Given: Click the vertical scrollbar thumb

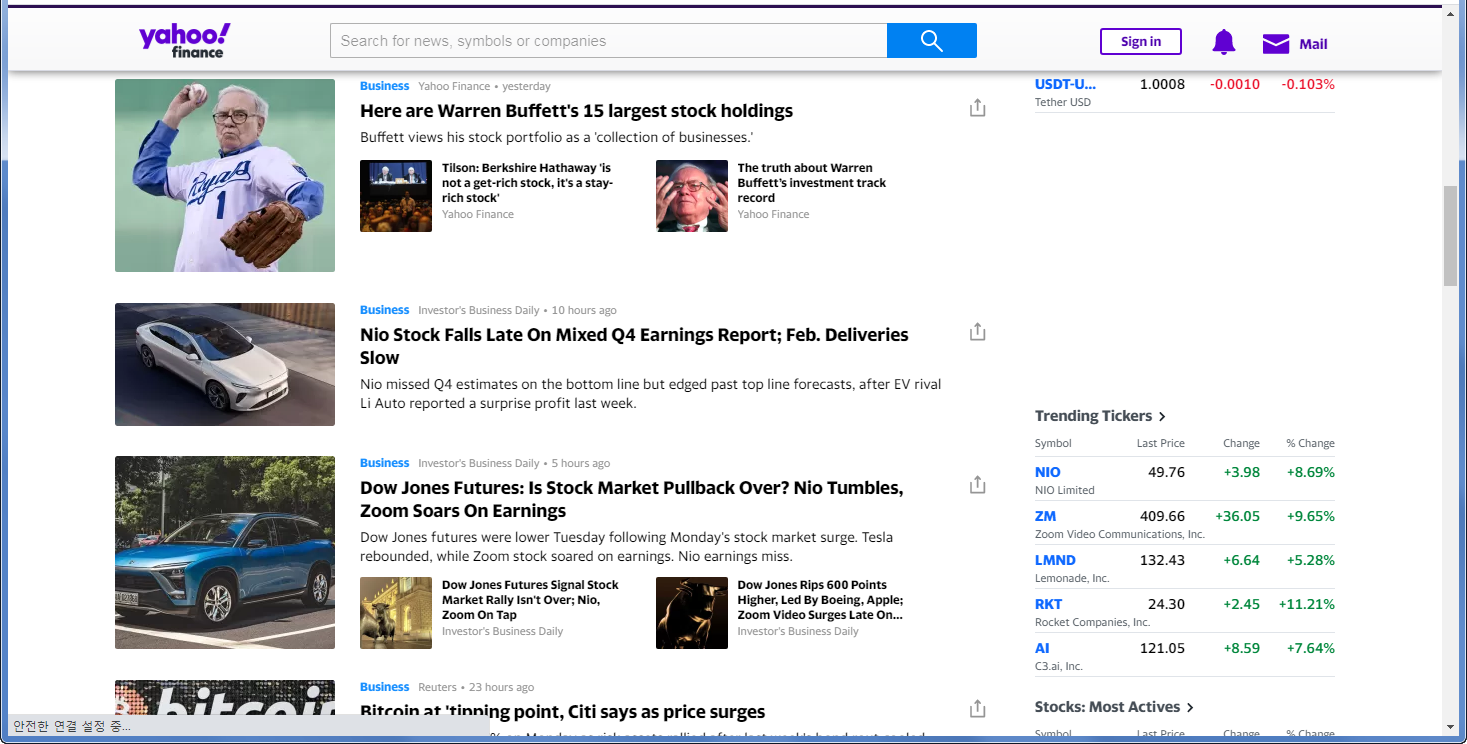Looking at the screenshot, I should point(1450,236).
